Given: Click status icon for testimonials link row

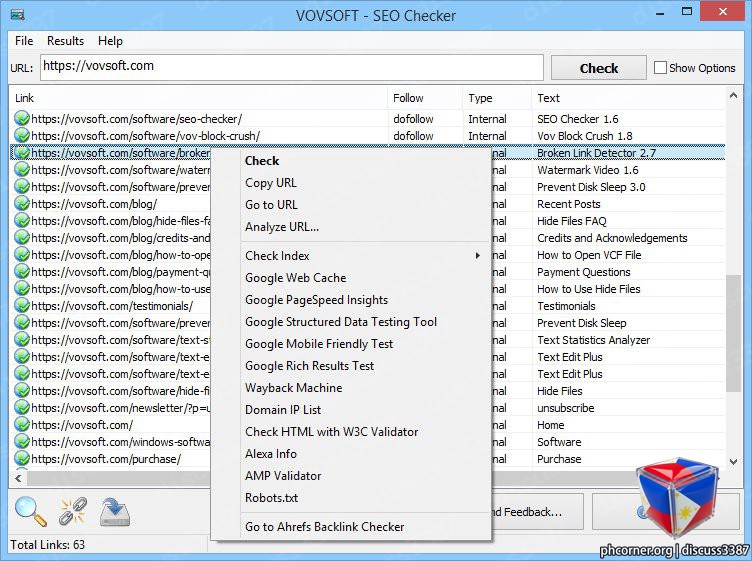Looking at the screenshot, I should pos(22,305).
